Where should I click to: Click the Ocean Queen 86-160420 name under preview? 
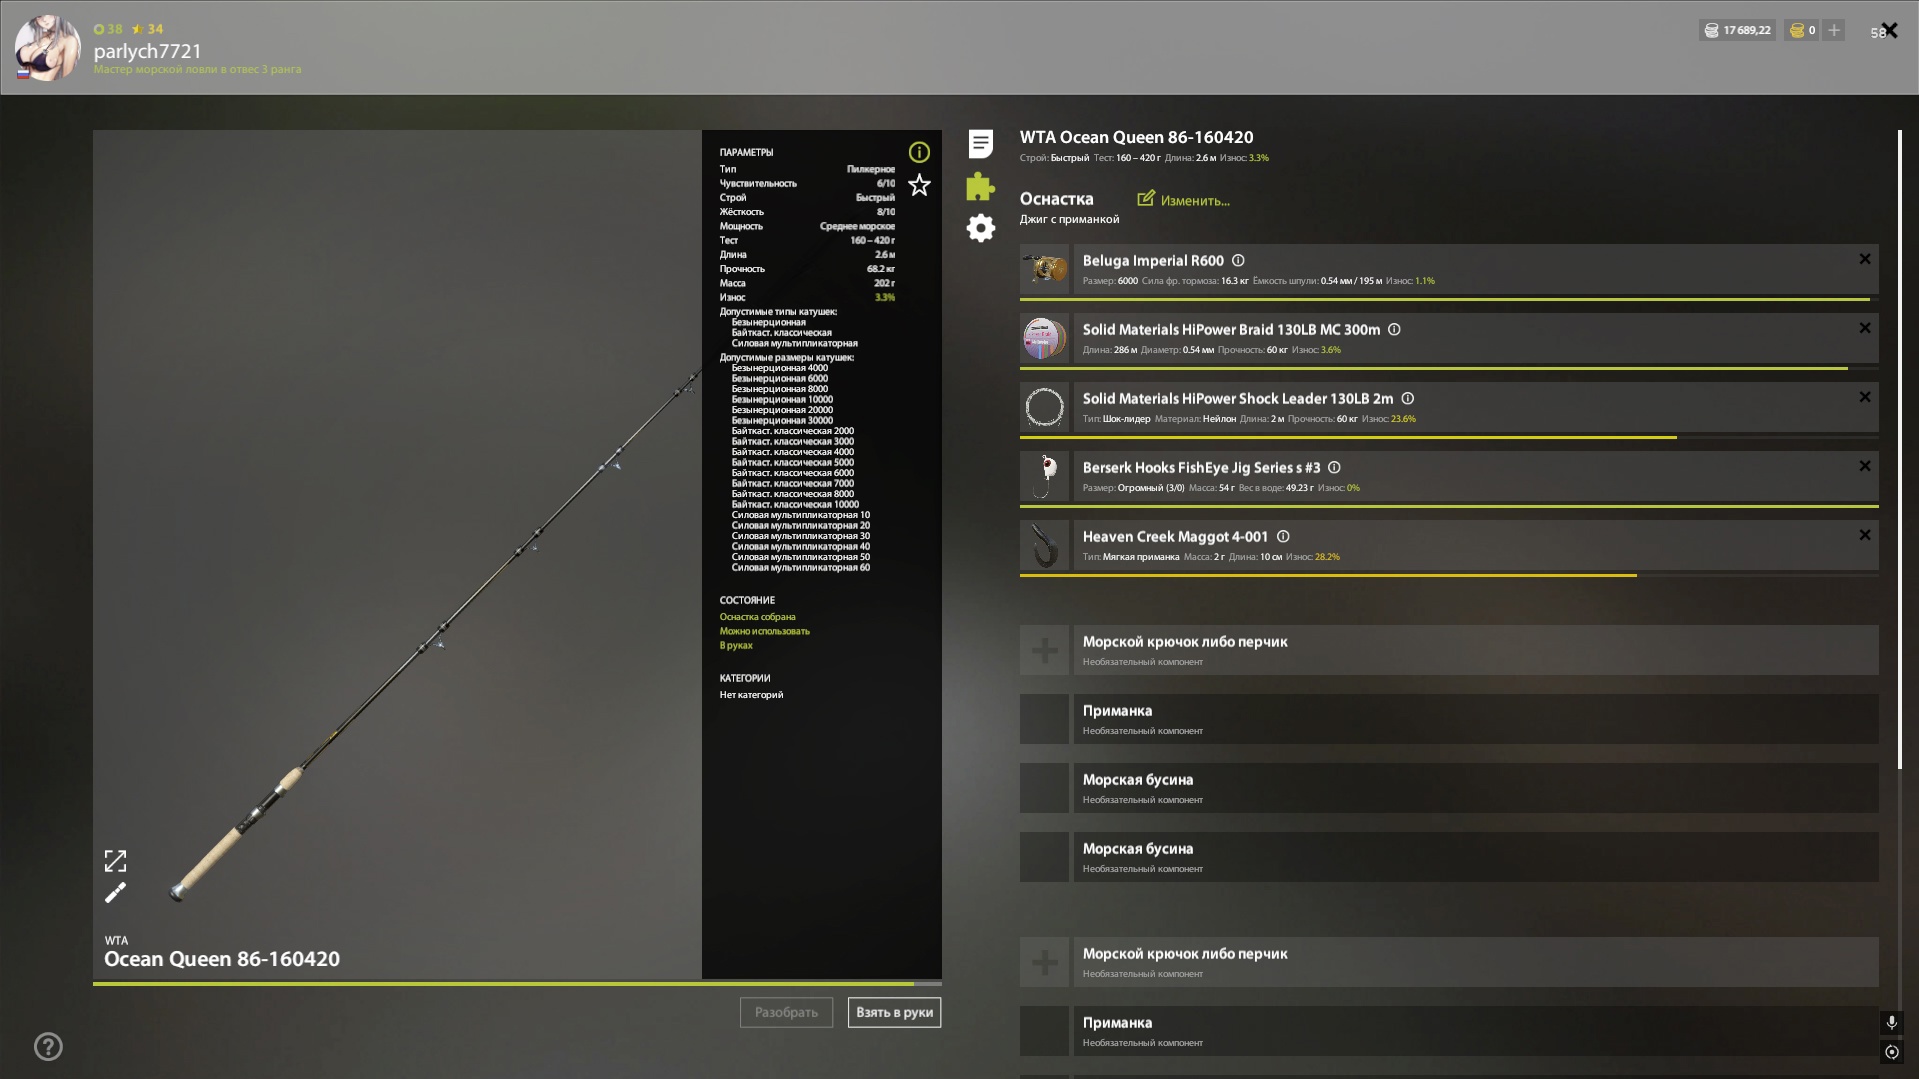(x=222, y=959)
